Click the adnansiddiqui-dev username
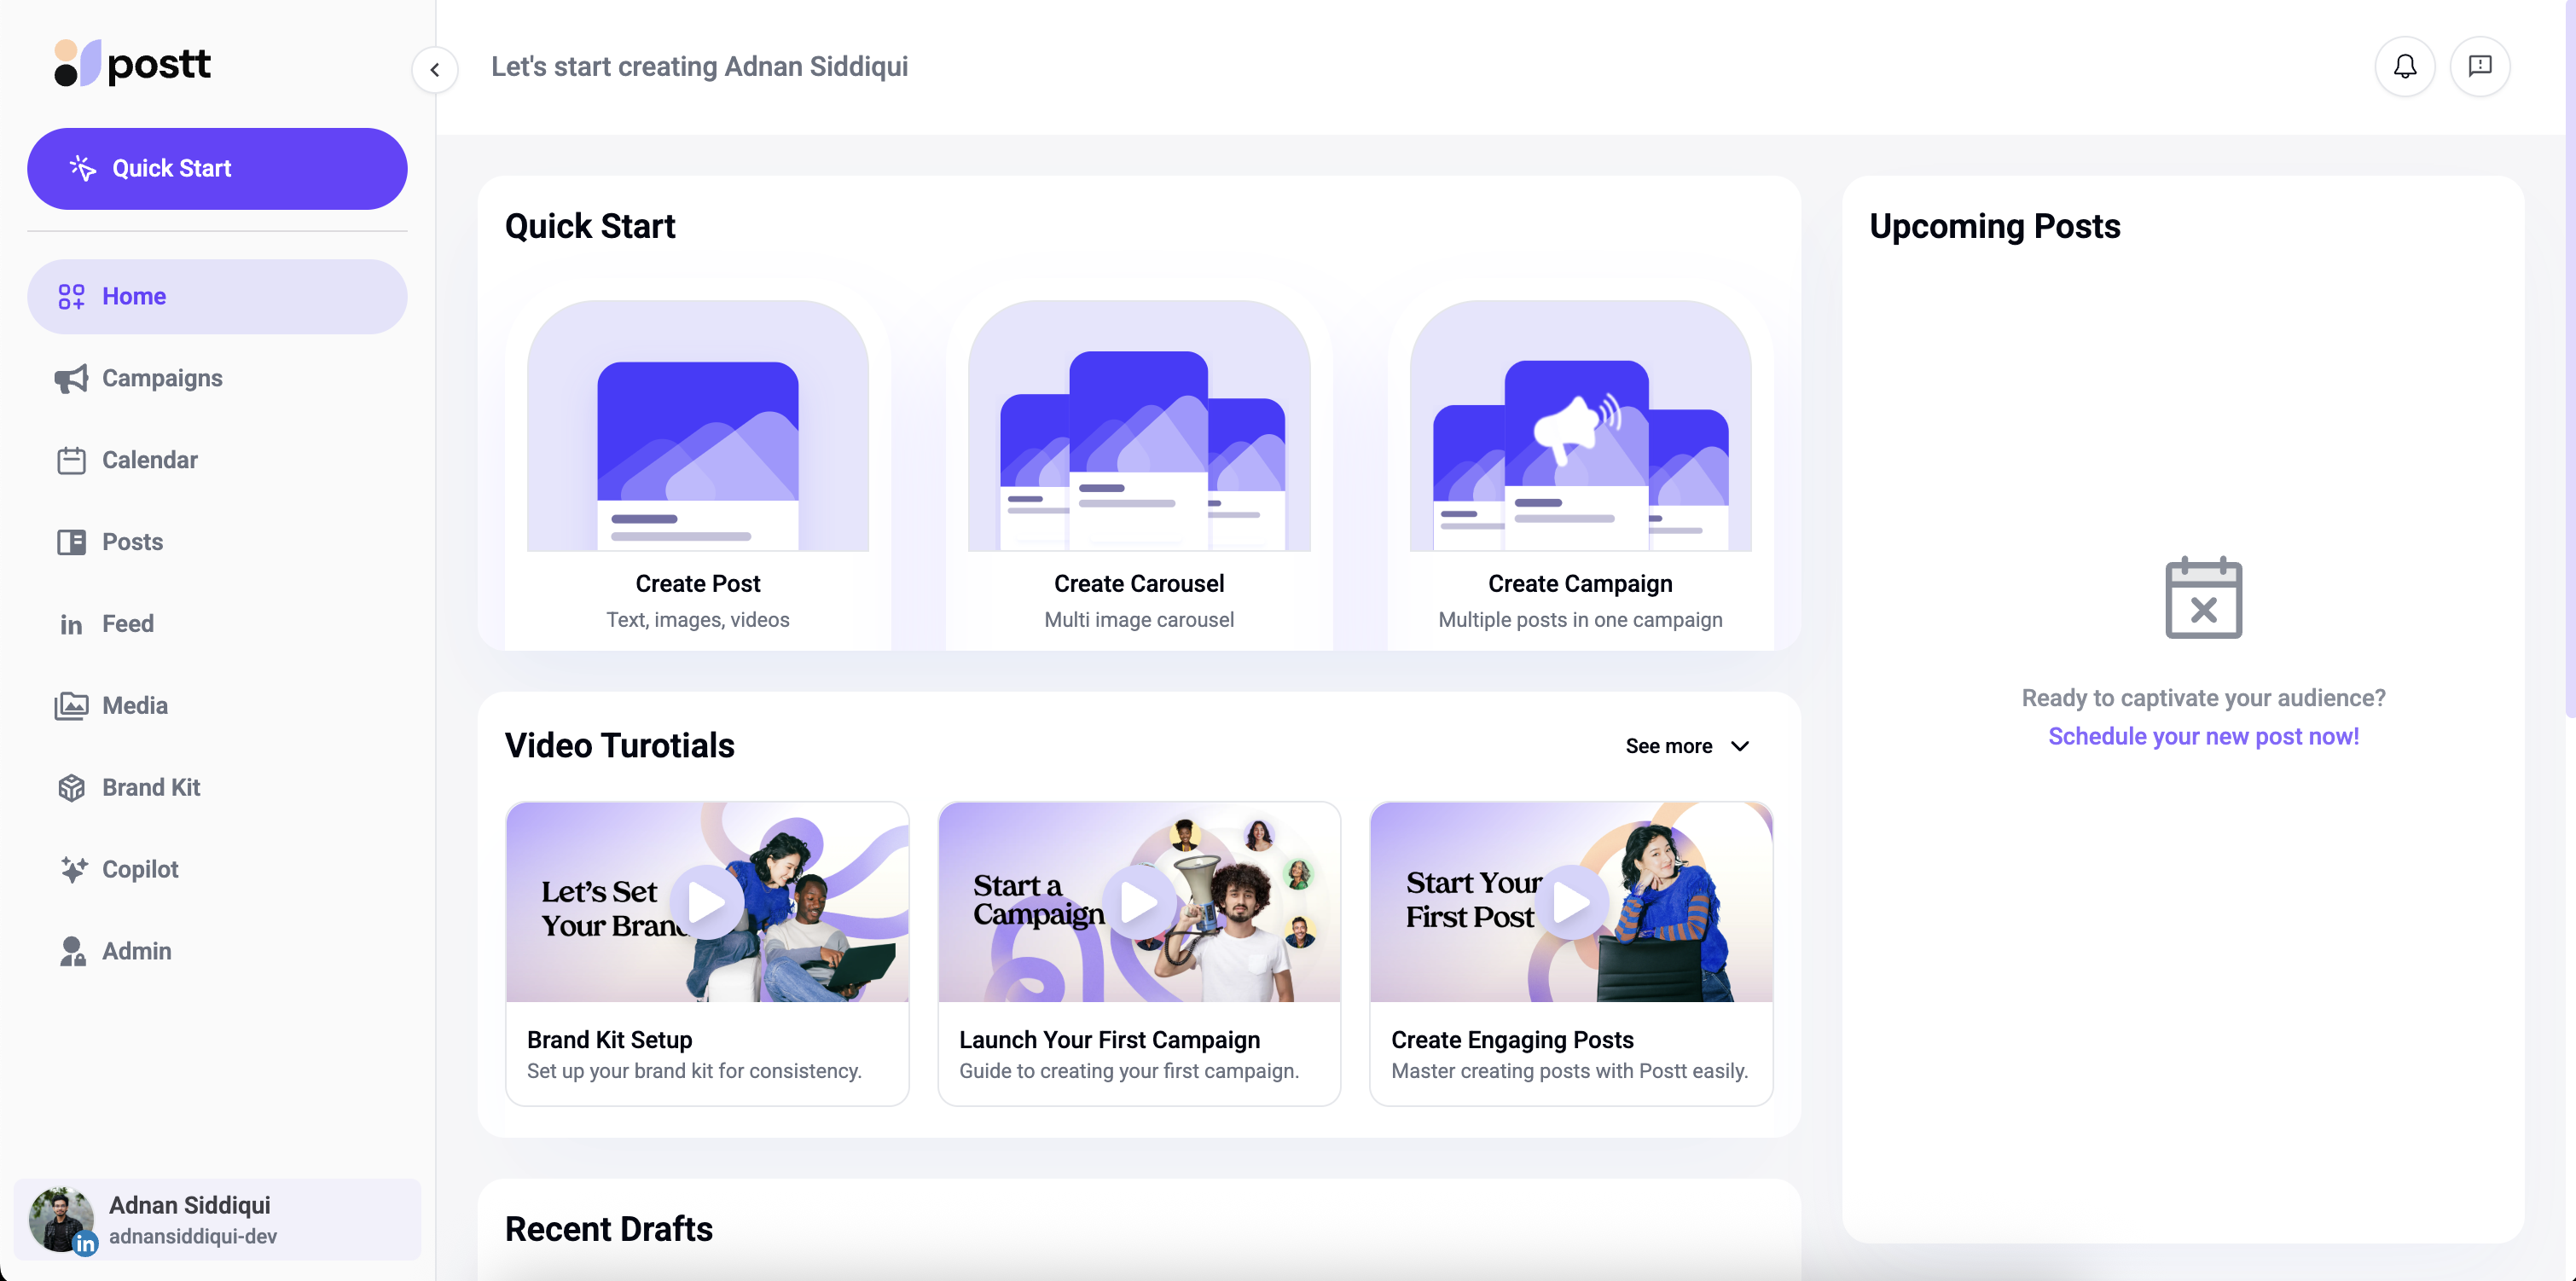This screenshot has width=2576, height=1281. [x=193, y=1237]
